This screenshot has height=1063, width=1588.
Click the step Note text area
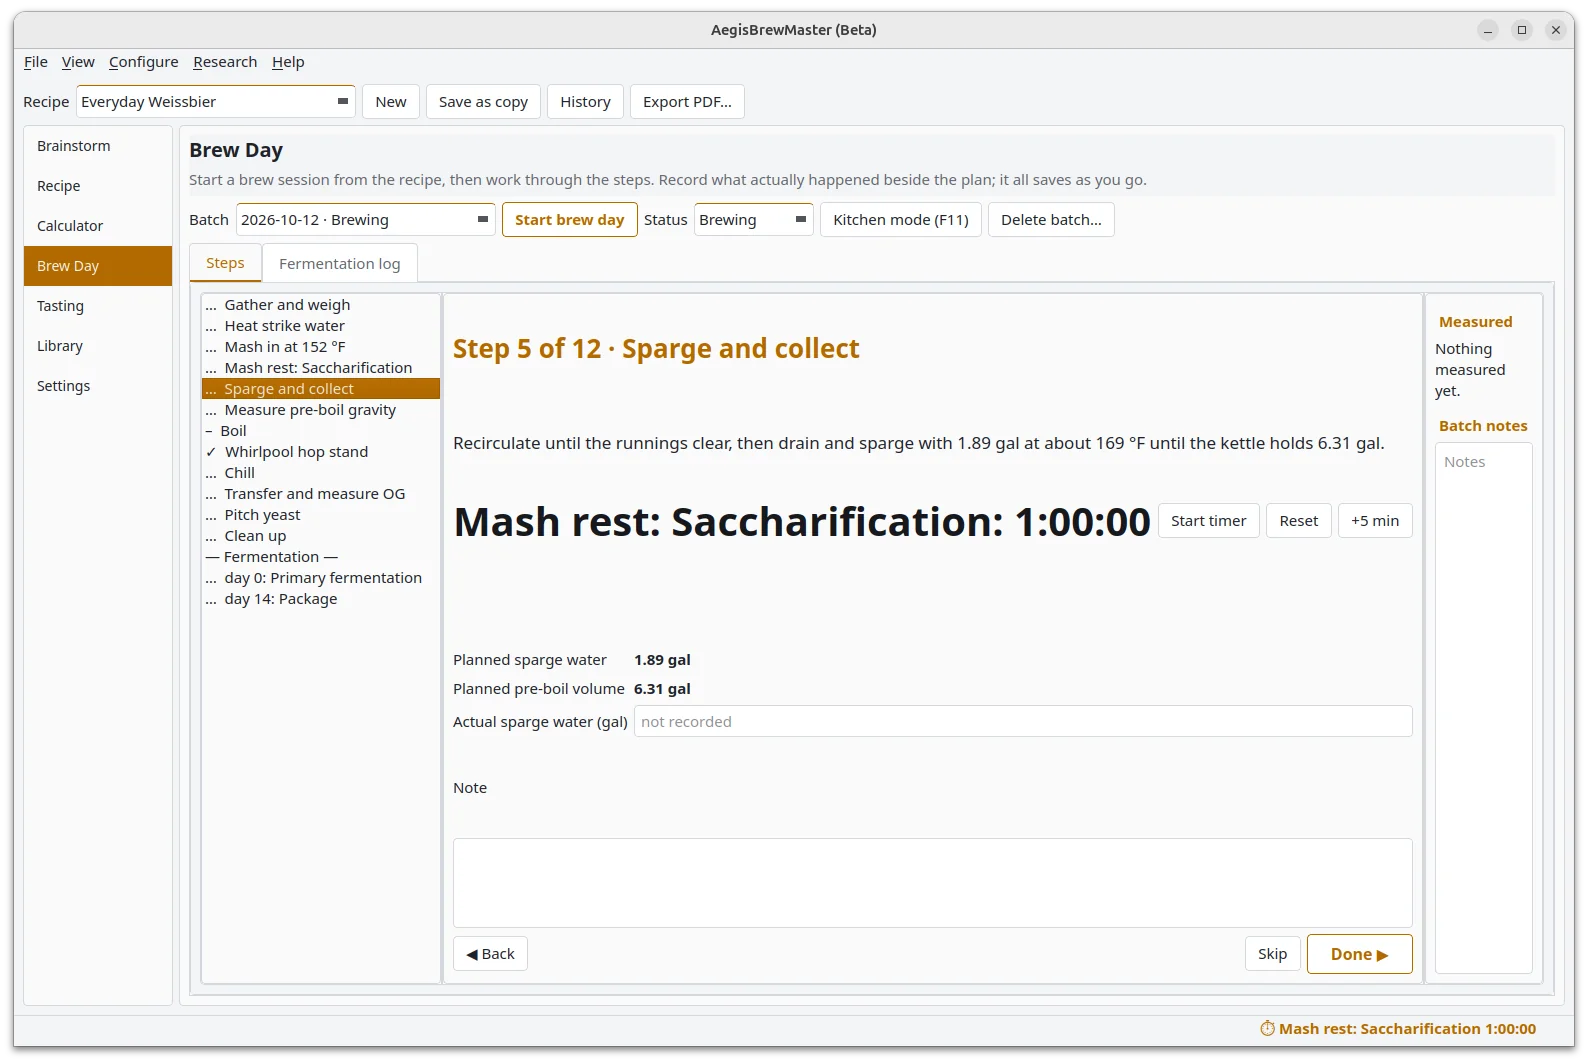(x=932, y=883)
